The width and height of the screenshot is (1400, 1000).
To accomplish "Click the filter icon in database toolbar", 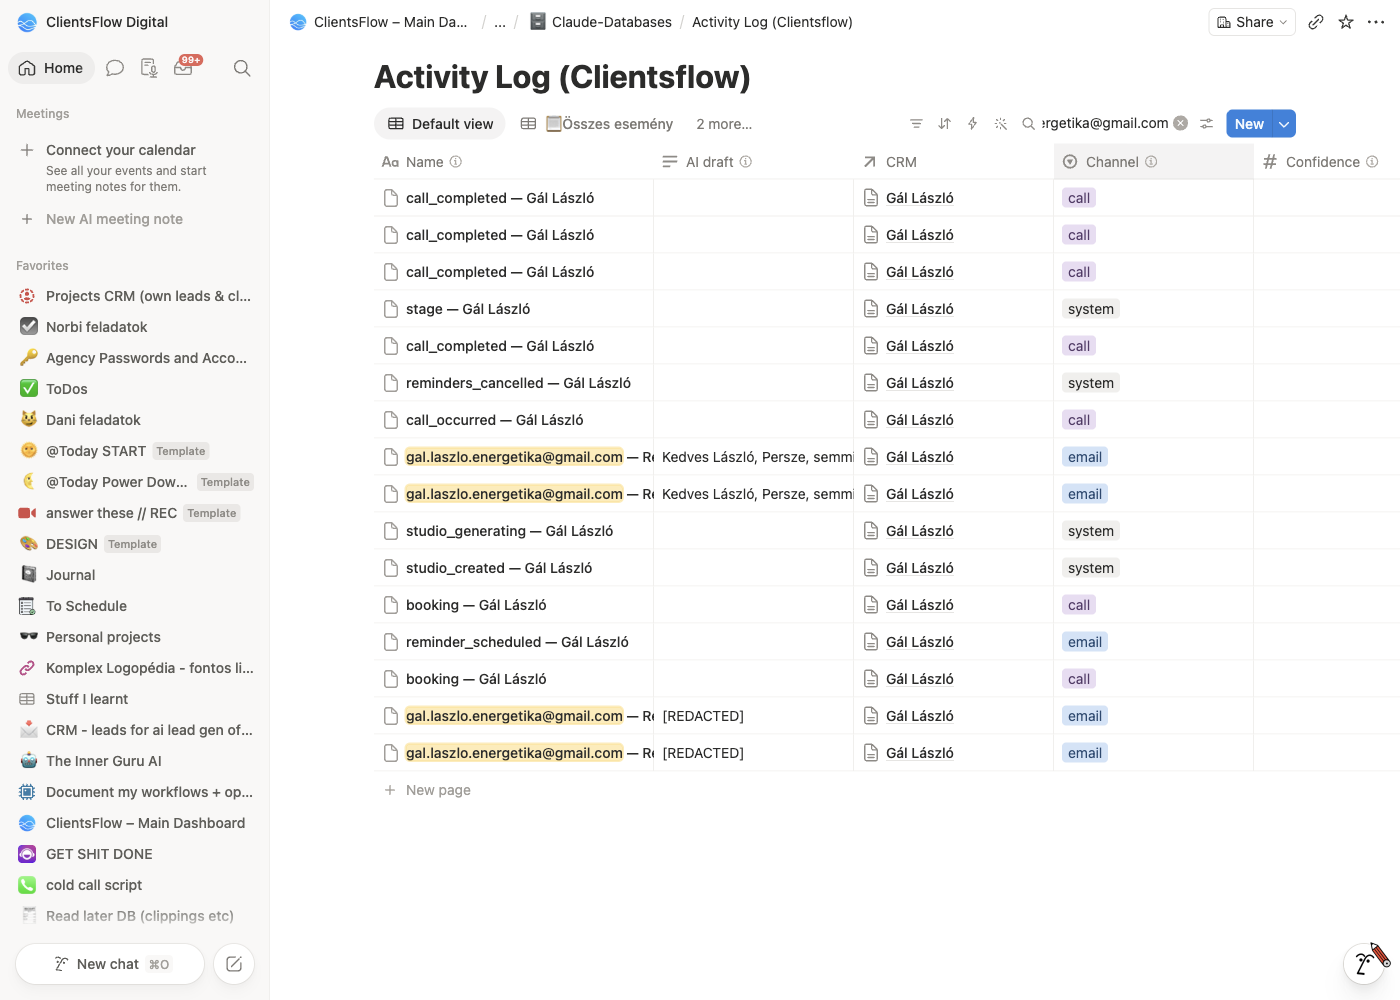I will (x=916, y=124).
